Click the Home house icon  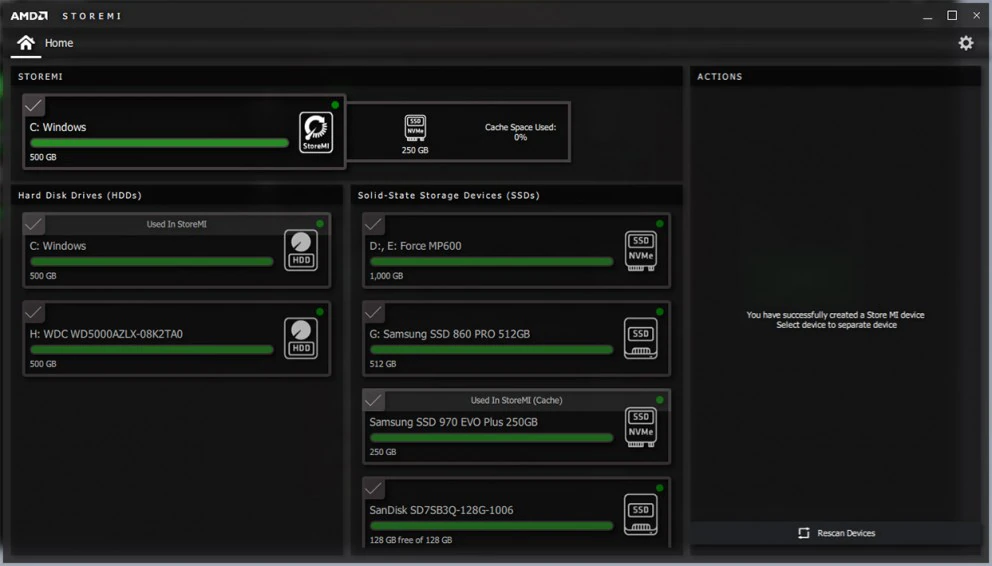pos(26,42)
